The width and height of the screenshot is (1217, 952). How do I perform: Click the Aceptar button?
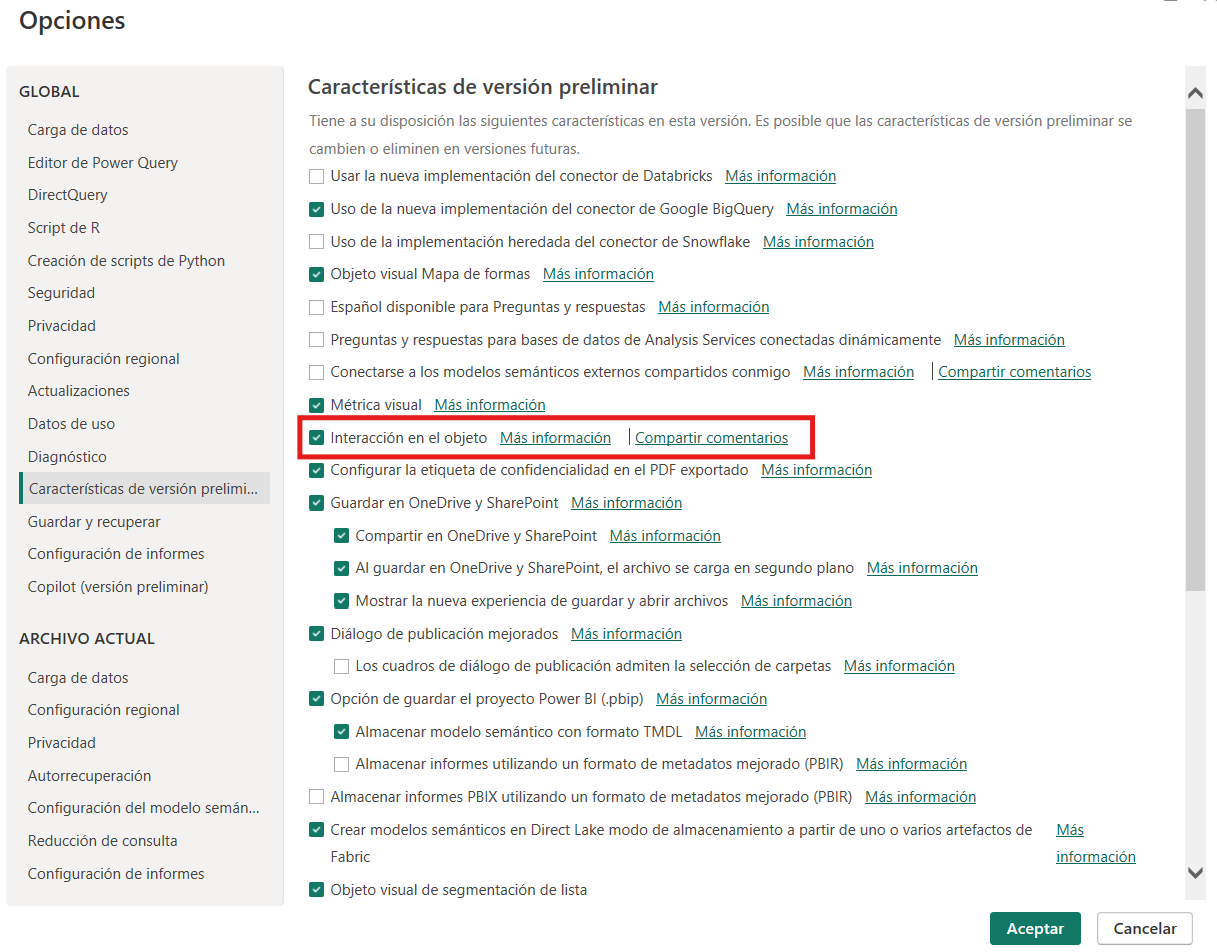point(1034,928)
